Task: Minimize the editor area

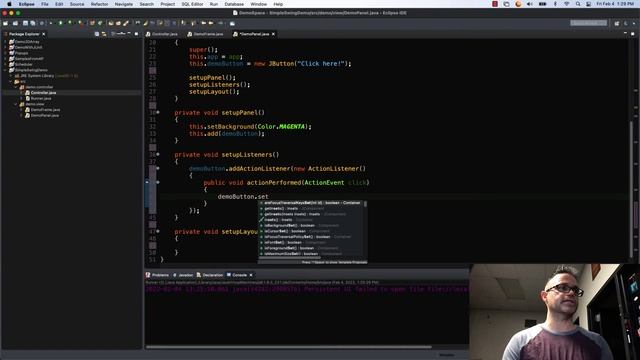Action: (625, 34)
